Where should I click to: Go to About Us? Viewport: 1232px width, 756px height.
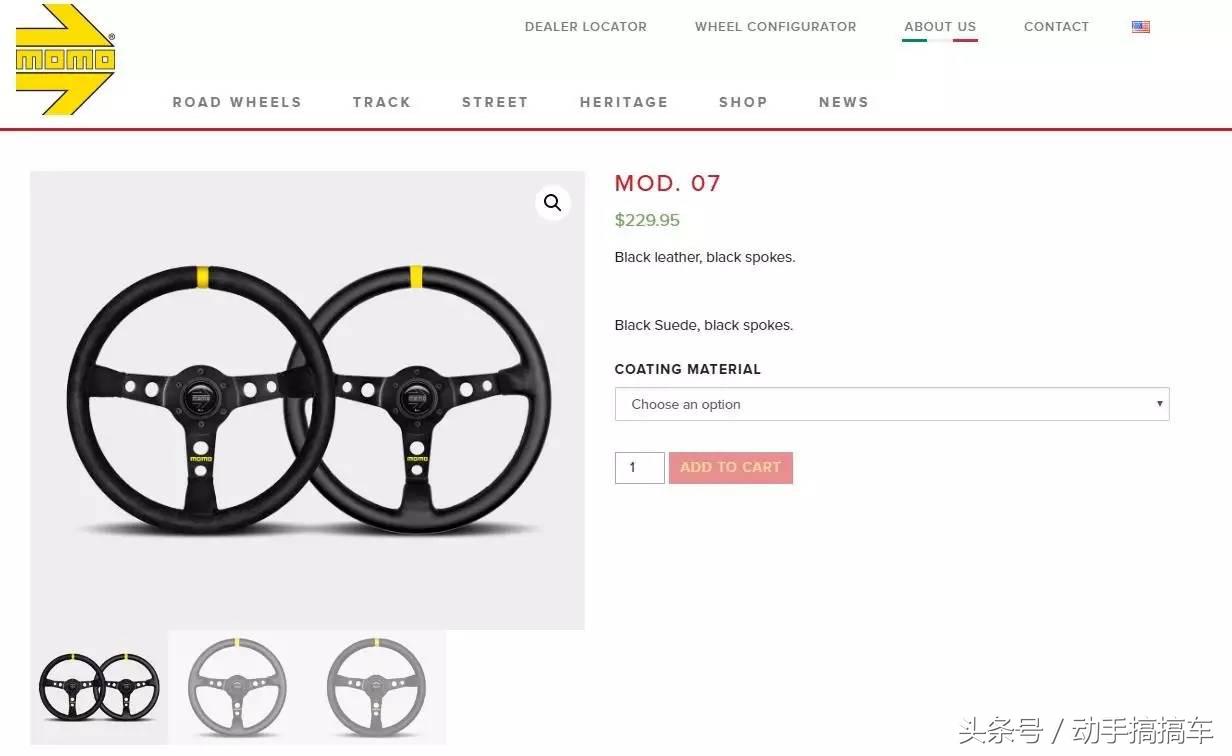coord(940,27)
